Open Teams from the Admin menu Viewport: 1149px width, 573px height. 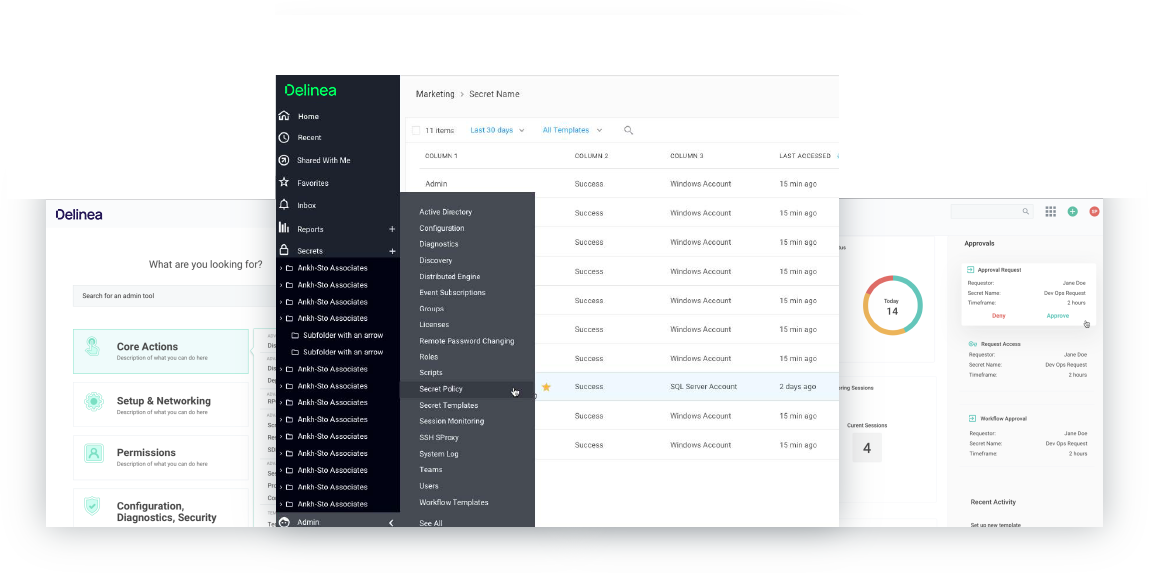431,470
